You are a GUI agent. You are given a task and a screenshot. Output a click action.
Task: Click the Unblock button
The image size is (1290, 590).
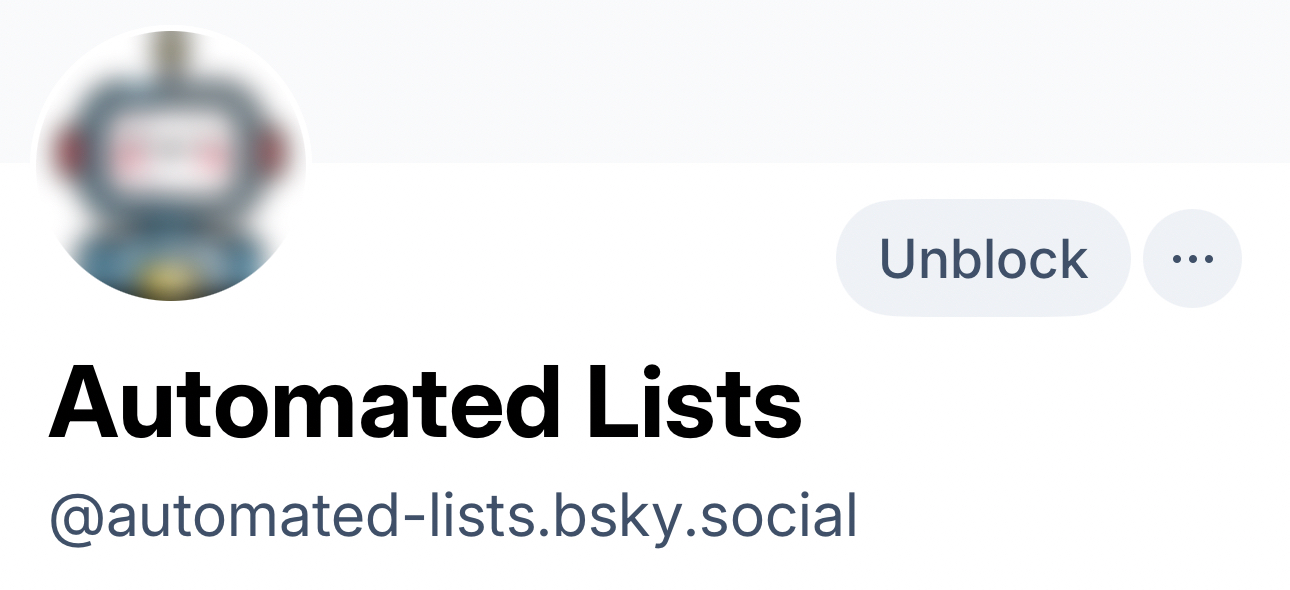982,259
